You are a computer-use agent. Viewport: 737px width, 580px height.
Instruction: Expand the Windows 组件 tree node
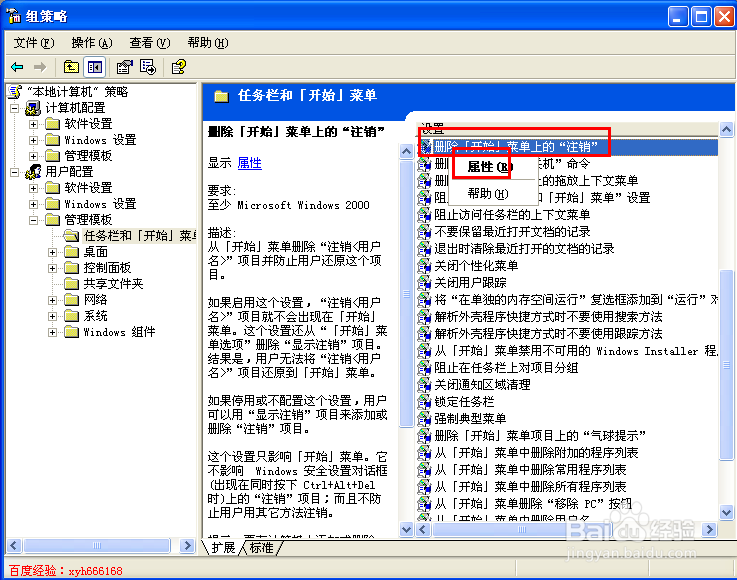52,332
